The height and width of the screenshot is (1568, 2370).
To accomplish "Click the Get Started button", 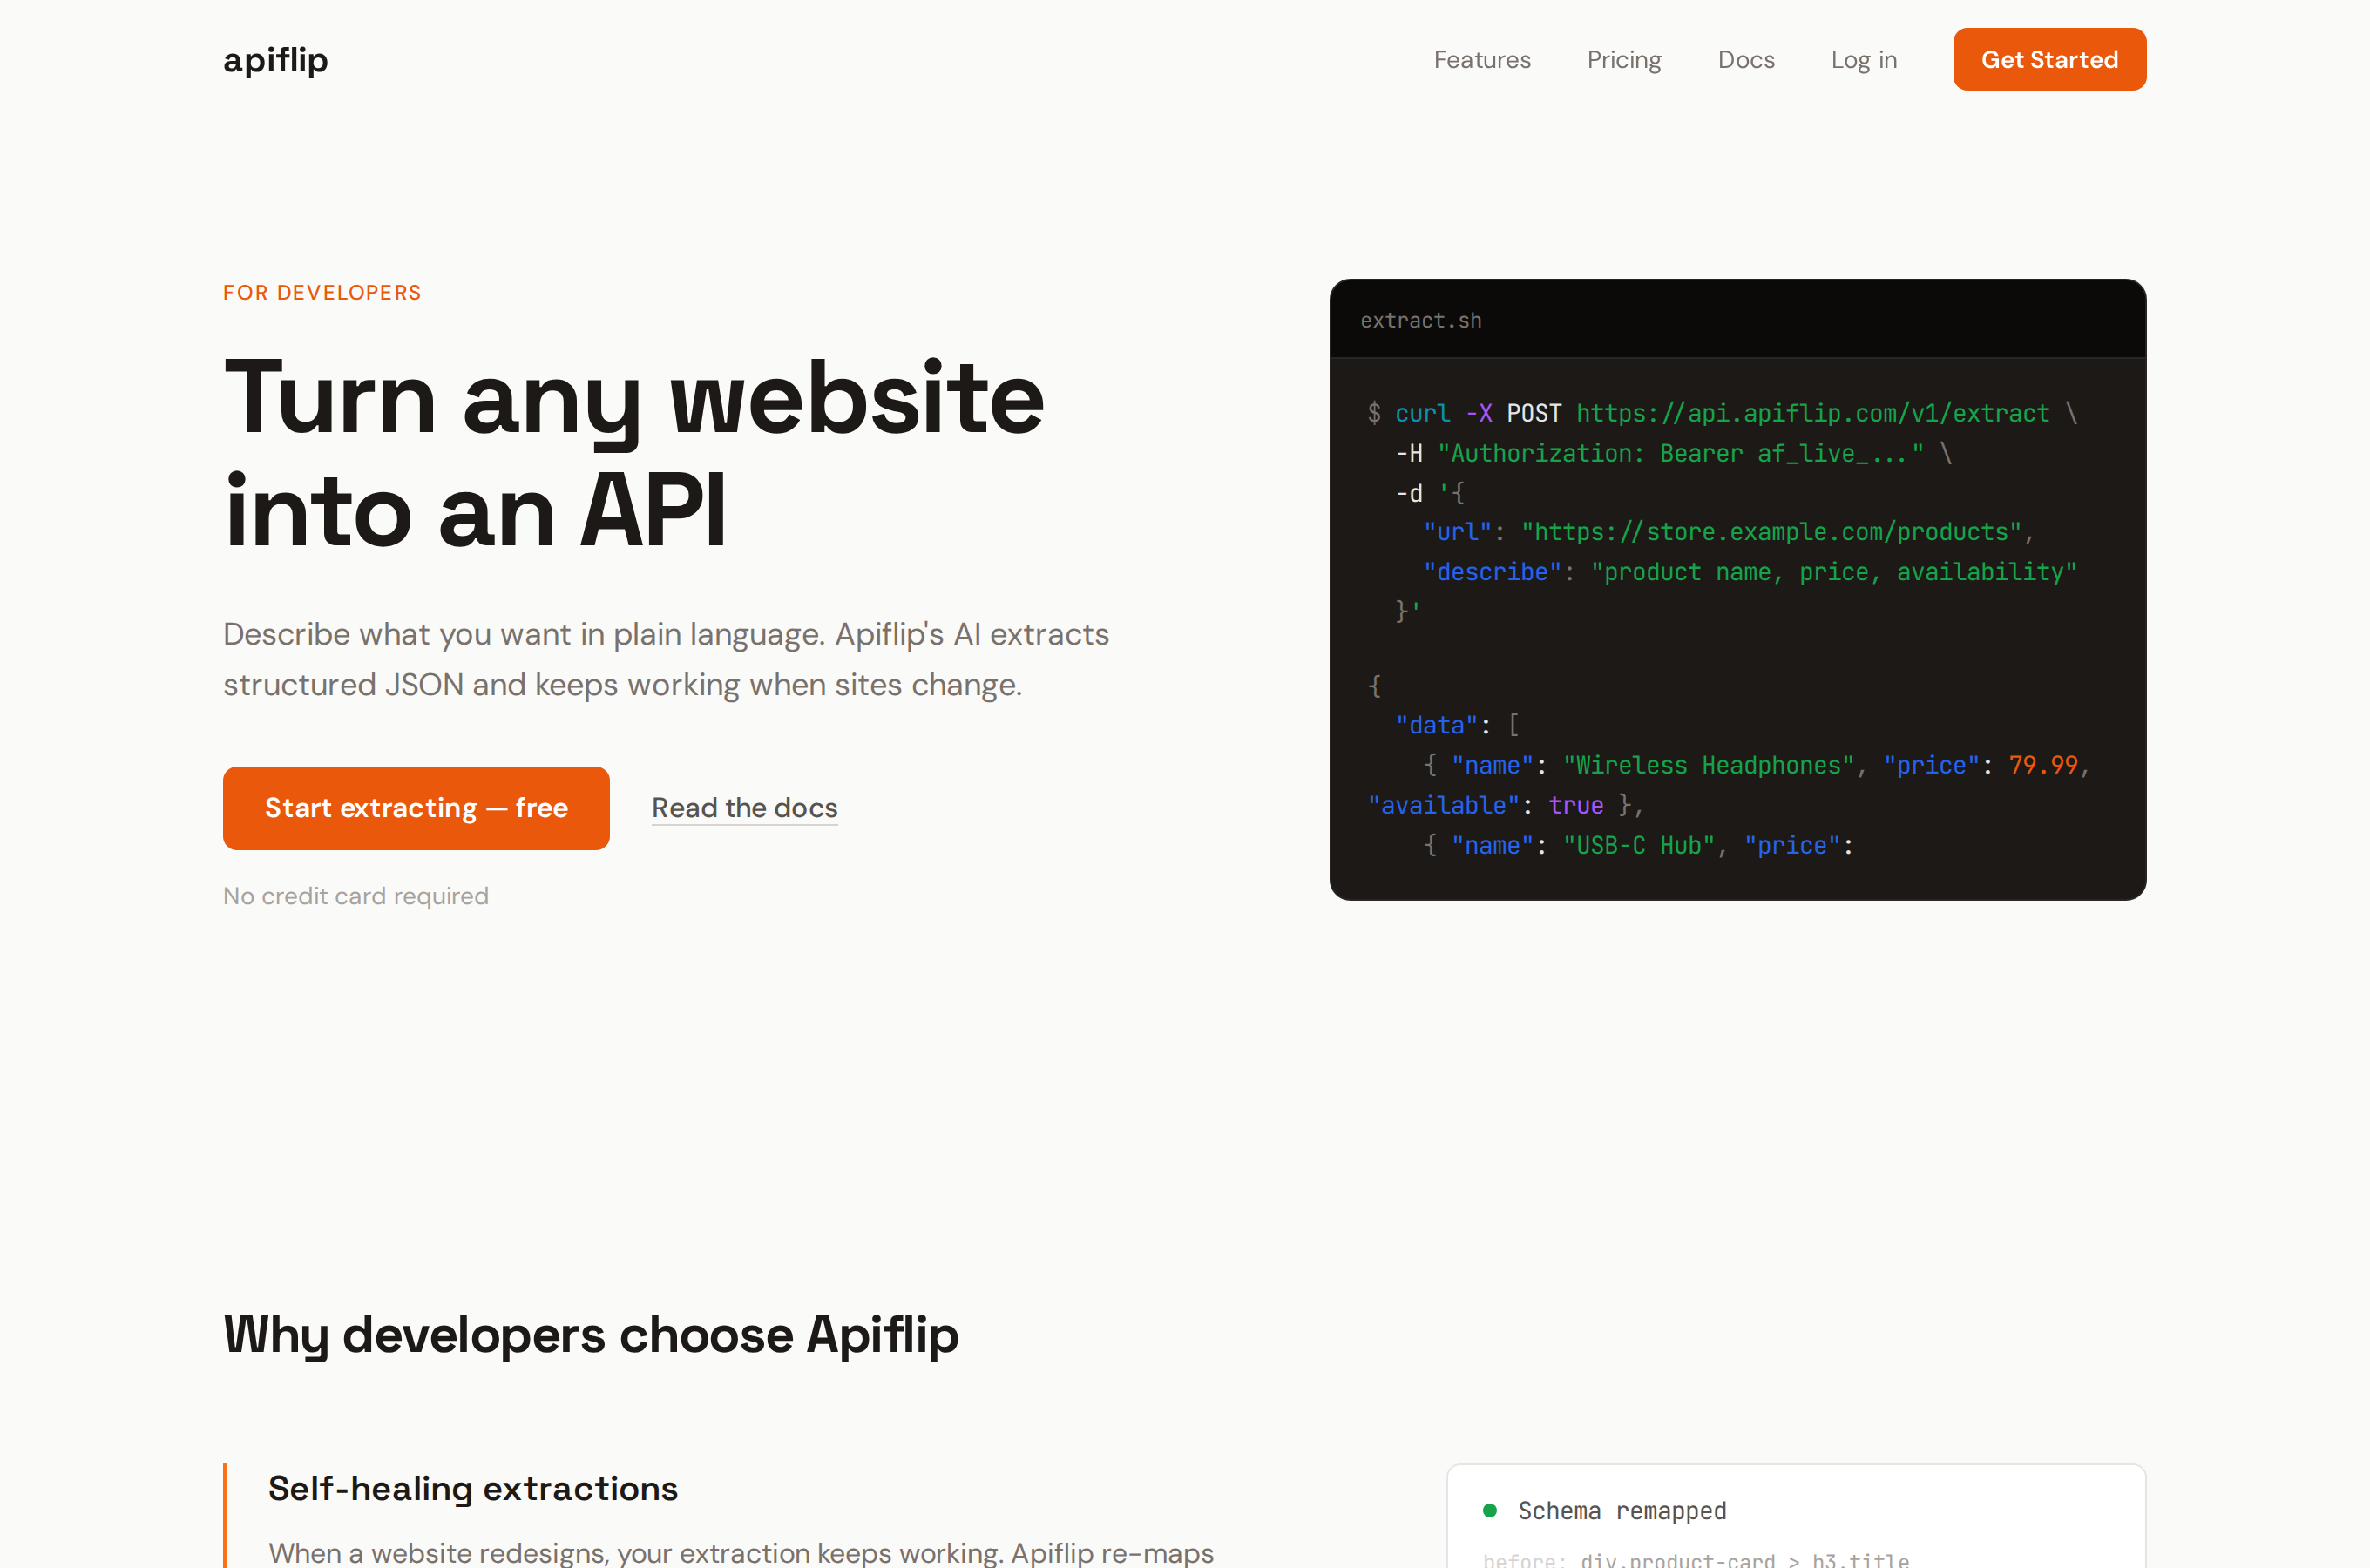I will [2049, 59].
